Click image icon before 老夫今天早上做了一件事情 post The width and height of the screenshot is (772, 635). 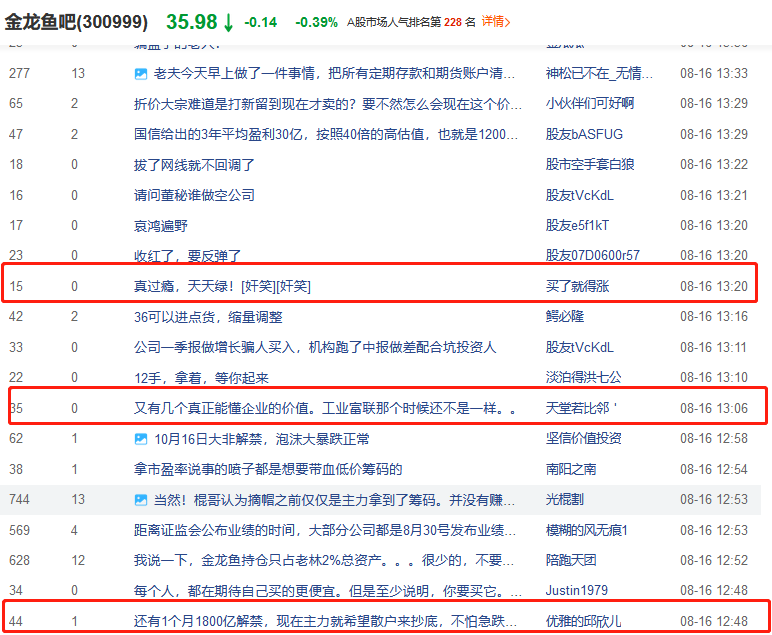tap(141, 74)
